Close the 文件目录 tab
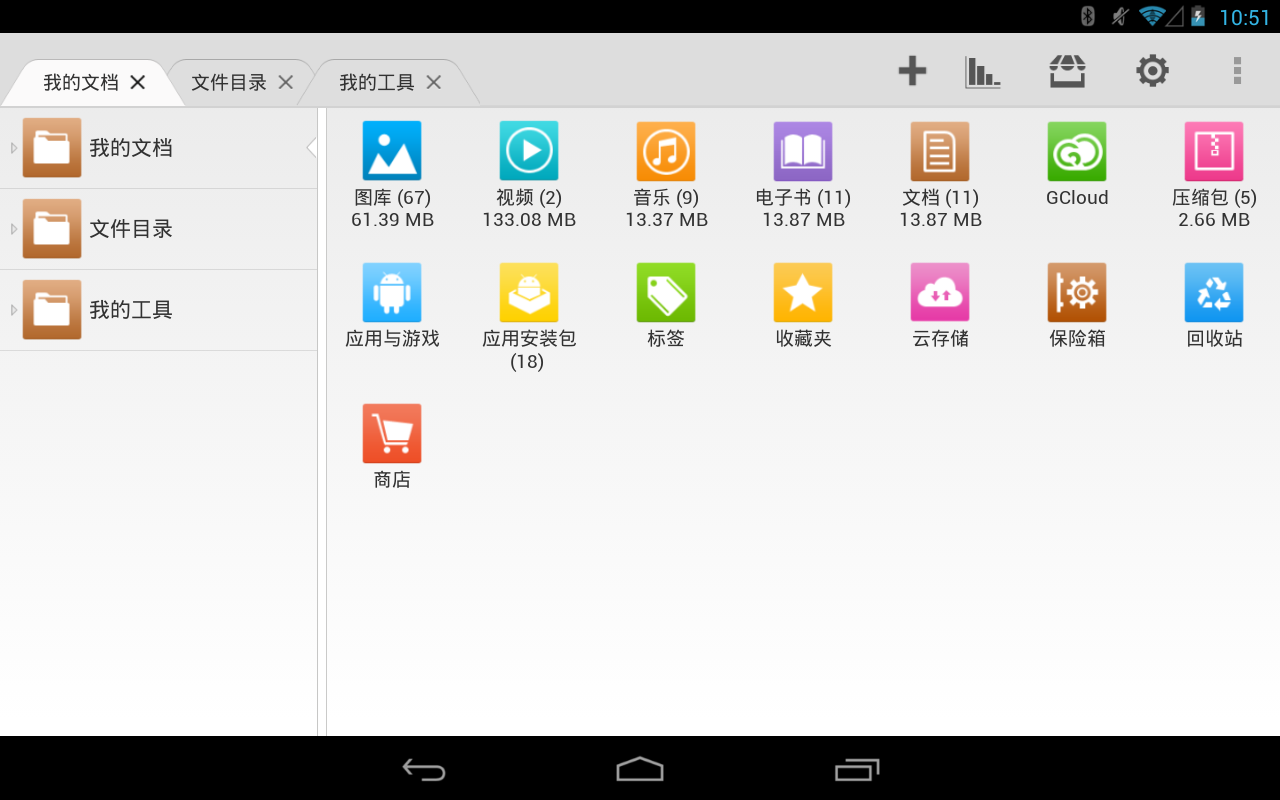The height and width of the screenshot is (800, 1280). coord(286,82)
